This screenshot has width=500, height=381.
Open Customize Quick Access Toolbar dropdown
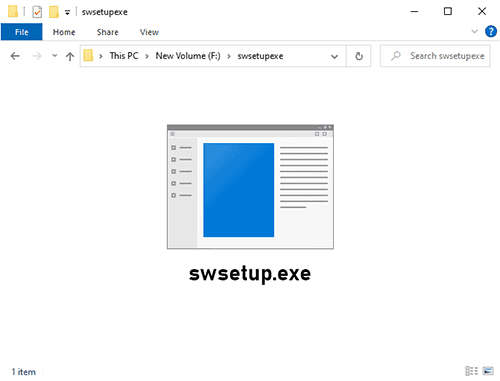(67, 13)
